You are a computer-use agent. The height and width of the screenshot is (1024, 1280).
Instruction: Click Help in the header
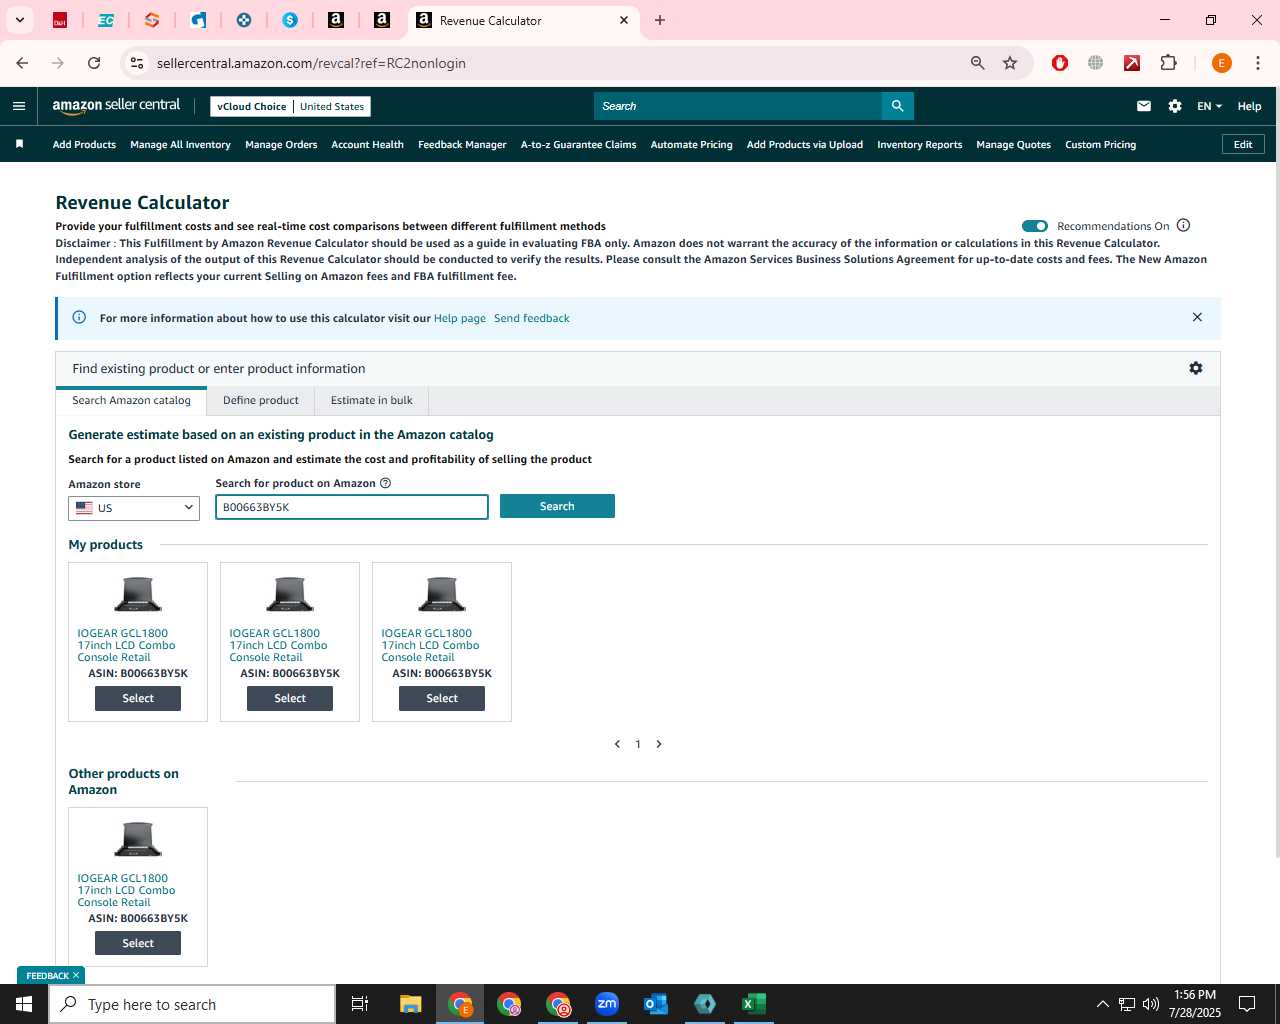(1249, 106)
